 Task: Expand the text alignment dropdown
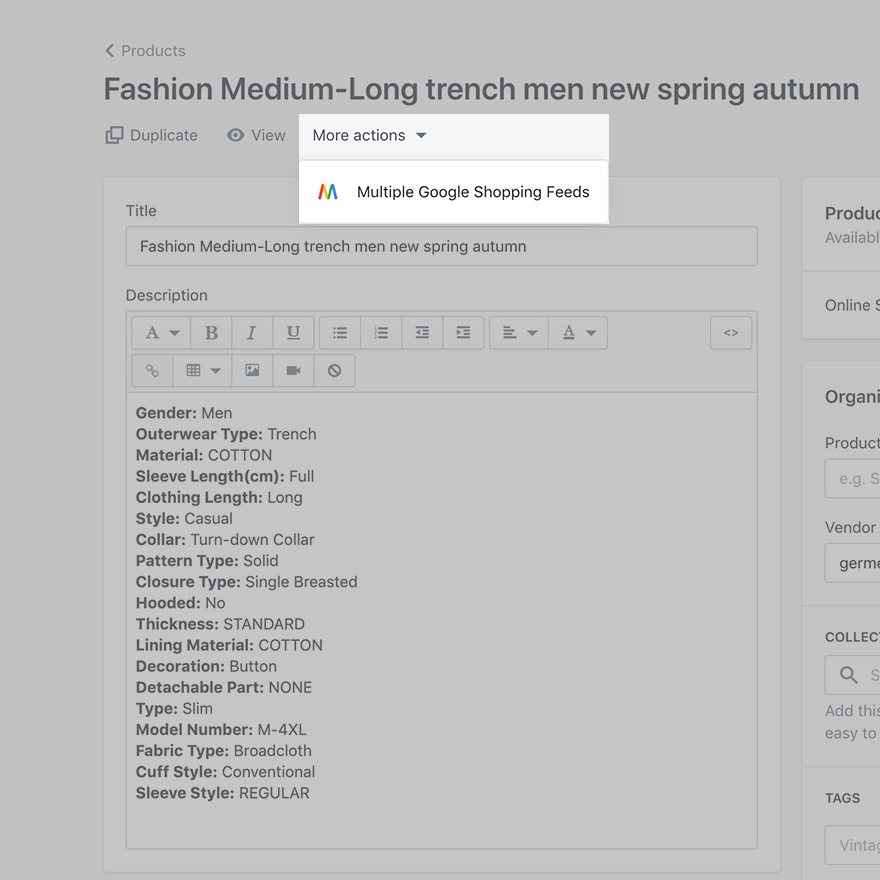tap(518, 333)
